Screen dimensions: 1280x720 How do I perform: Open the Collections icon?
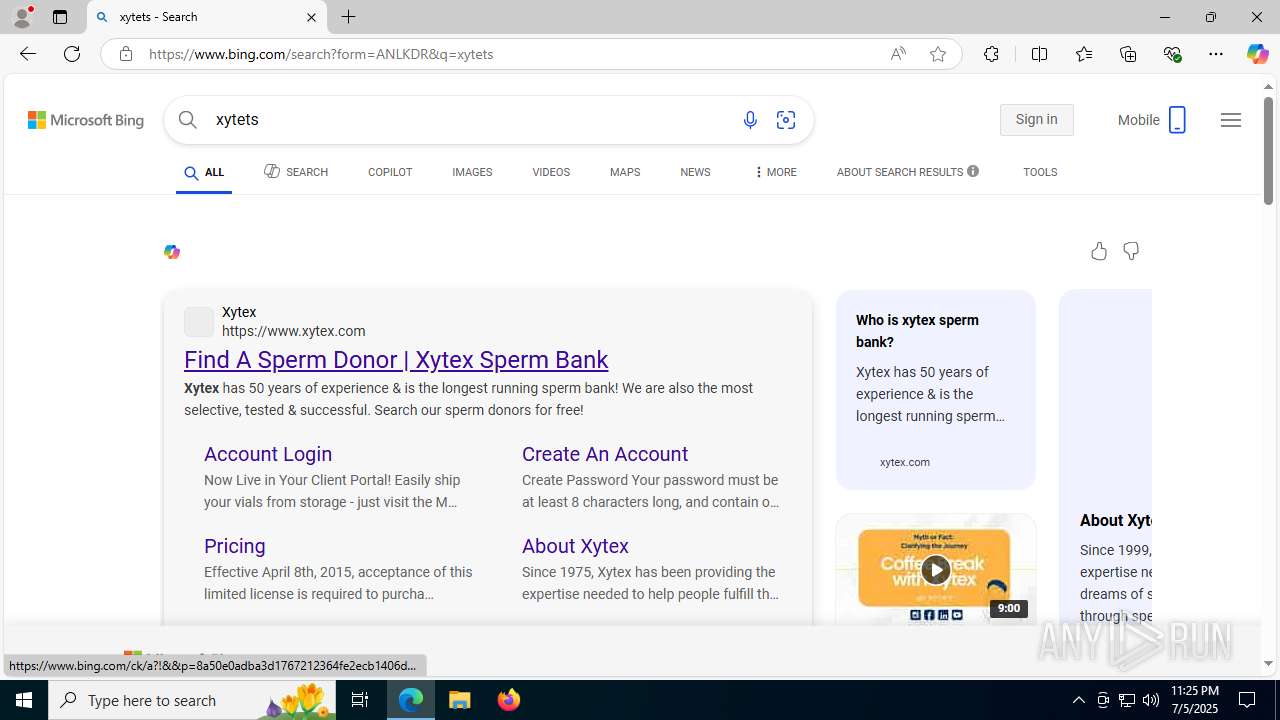(1128, 54)
